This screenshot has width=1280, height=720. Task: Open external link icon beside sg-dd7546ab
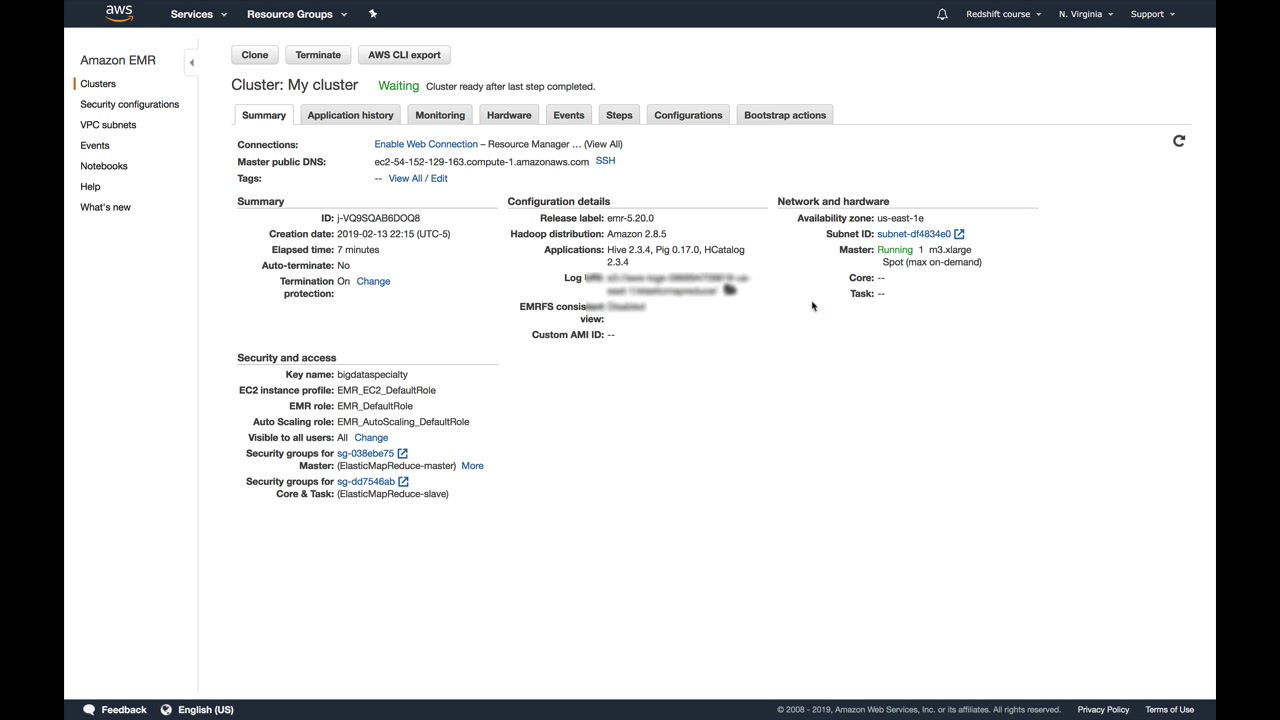click(404, 482)
